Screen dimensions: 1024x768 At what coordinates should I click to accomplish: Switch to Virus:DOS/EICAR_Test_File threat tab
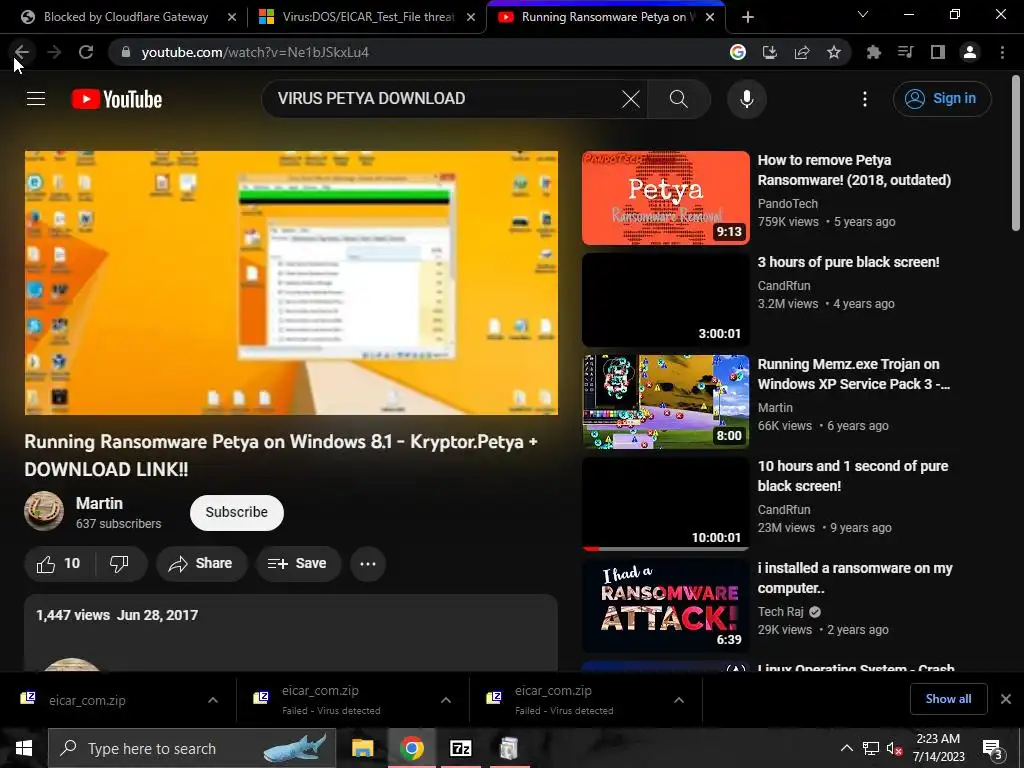368,17
